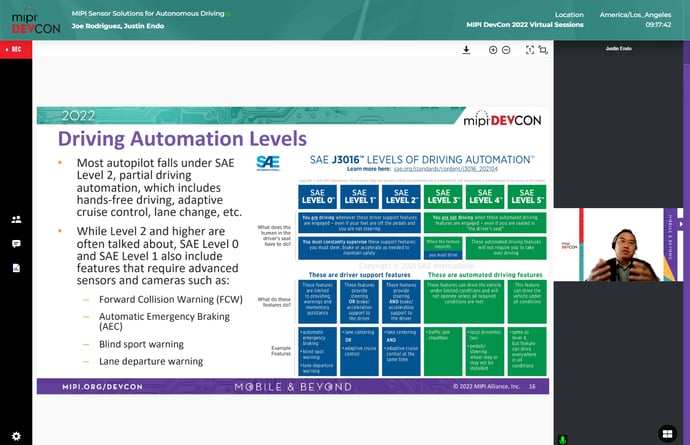Open the sae.org standards link on slide
The width and height of the screenshot is (690, 445).
[x=445, y=169]
